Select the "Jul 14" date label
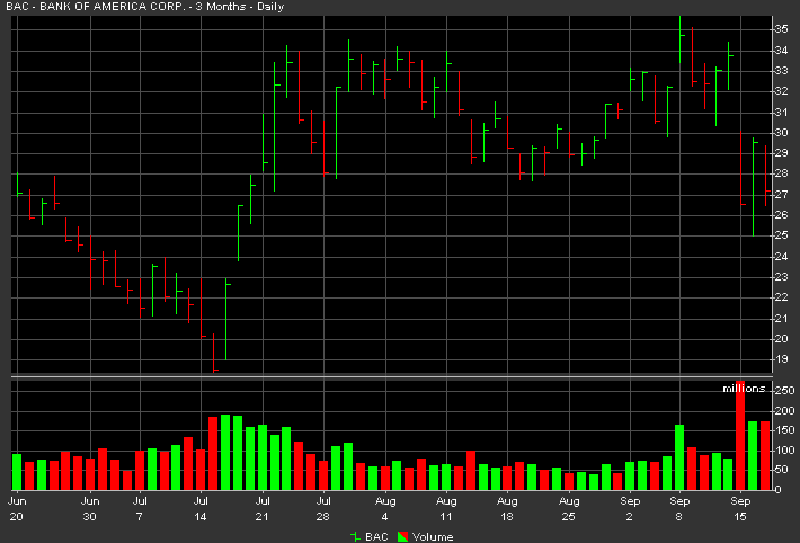The width and height of the screenshot is (800, 543). click(201, 509)
